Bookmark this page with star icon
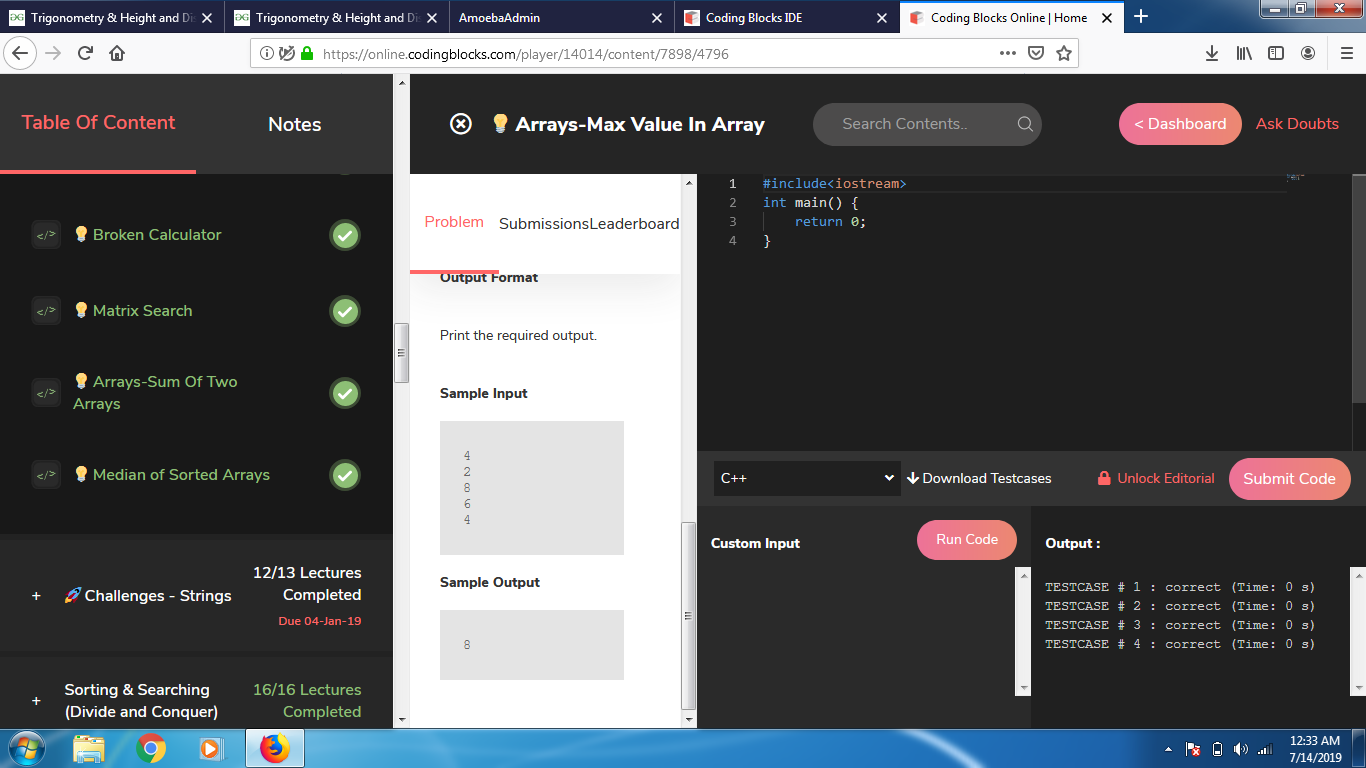1366x768 pixels. [x=1064, y=54]
